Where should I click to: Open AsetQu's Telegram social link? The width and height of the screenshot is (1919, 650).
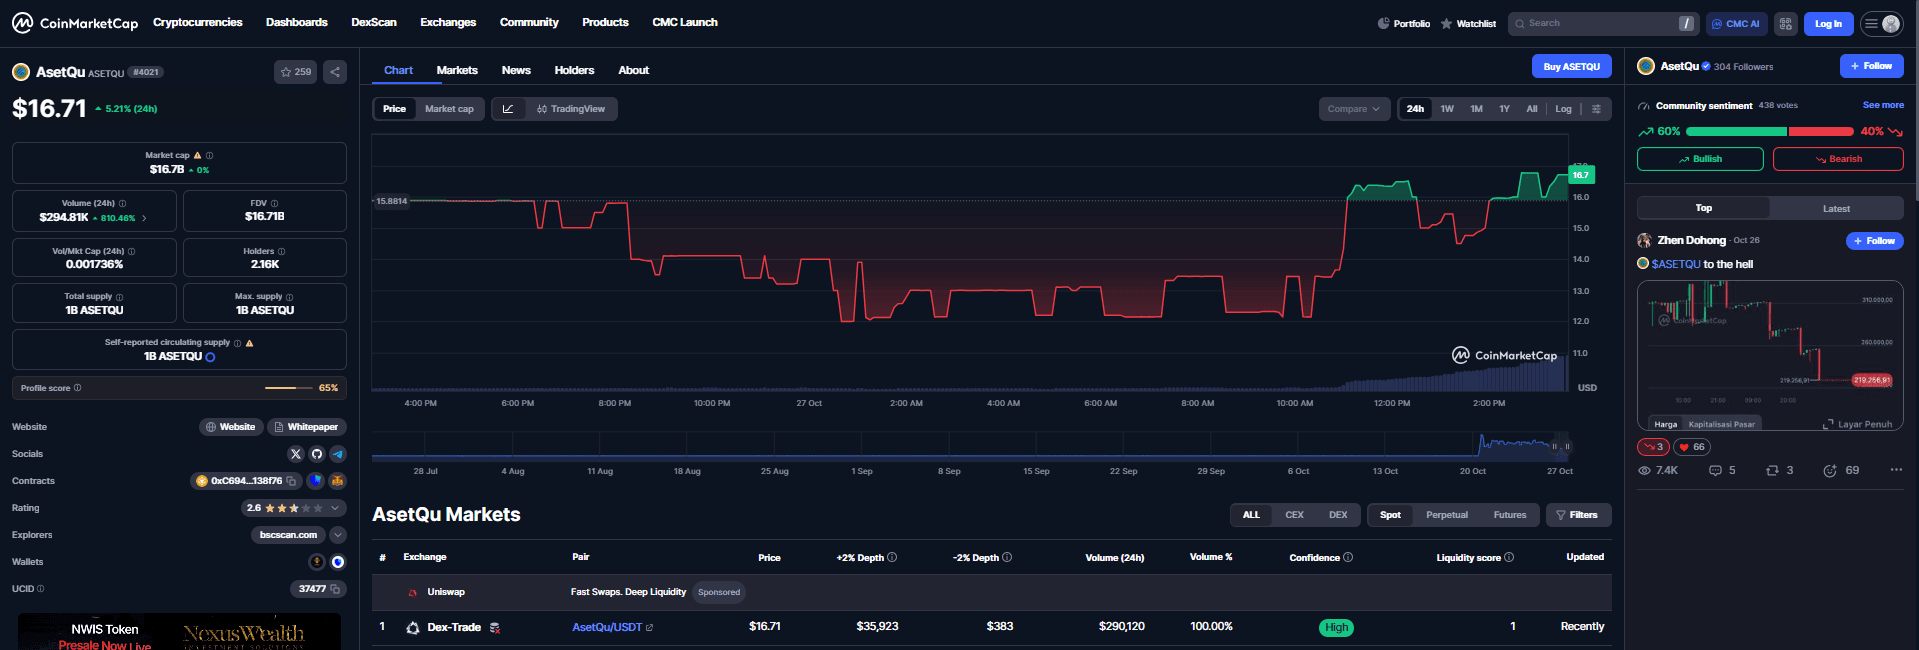(x=338, y=454)
